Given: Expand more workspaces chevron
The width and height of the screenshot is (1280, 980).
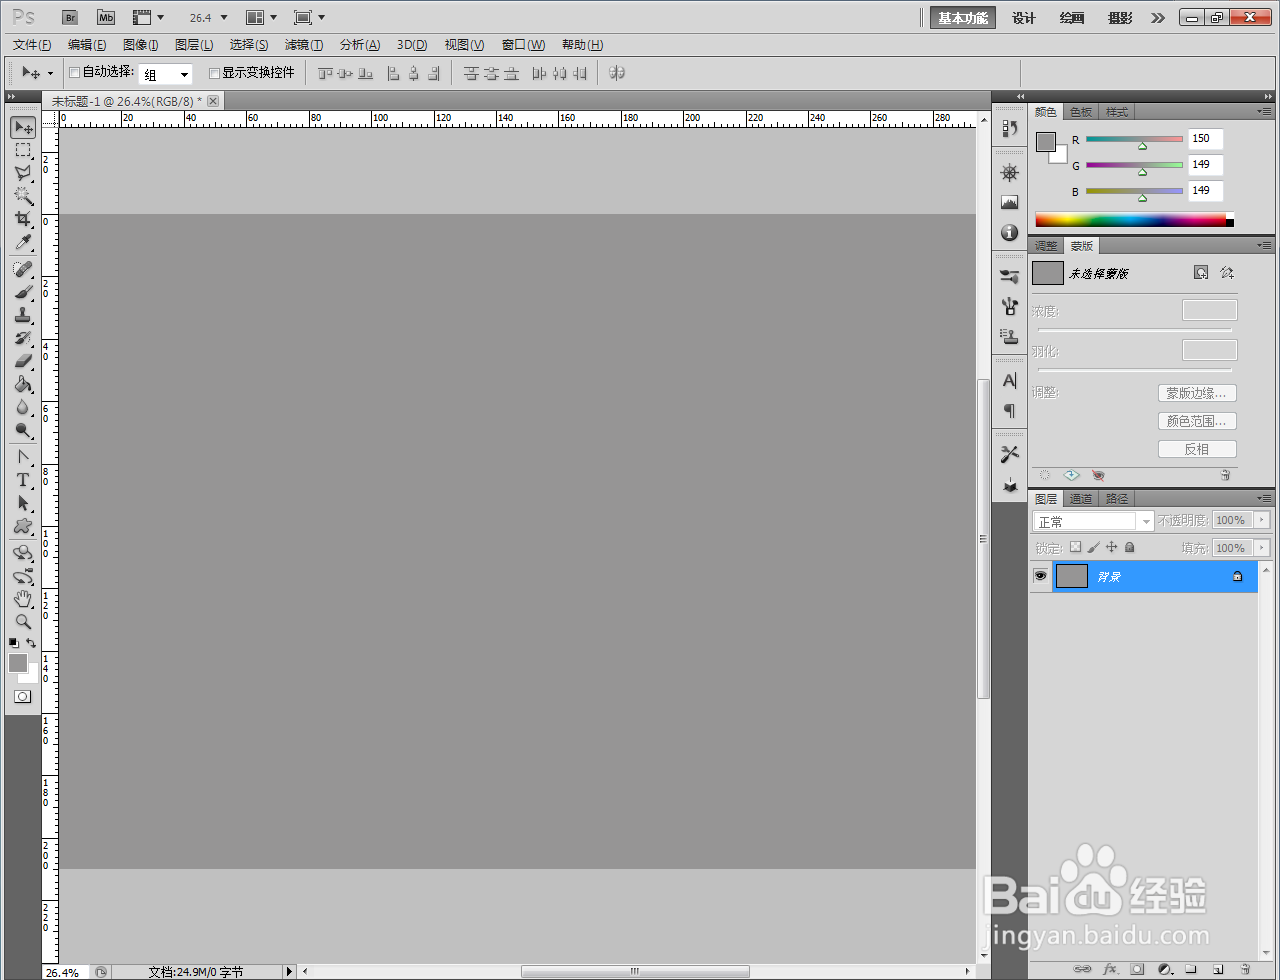Looking at the screenshot, I should pyautogui.click(x=1158, y=18).
